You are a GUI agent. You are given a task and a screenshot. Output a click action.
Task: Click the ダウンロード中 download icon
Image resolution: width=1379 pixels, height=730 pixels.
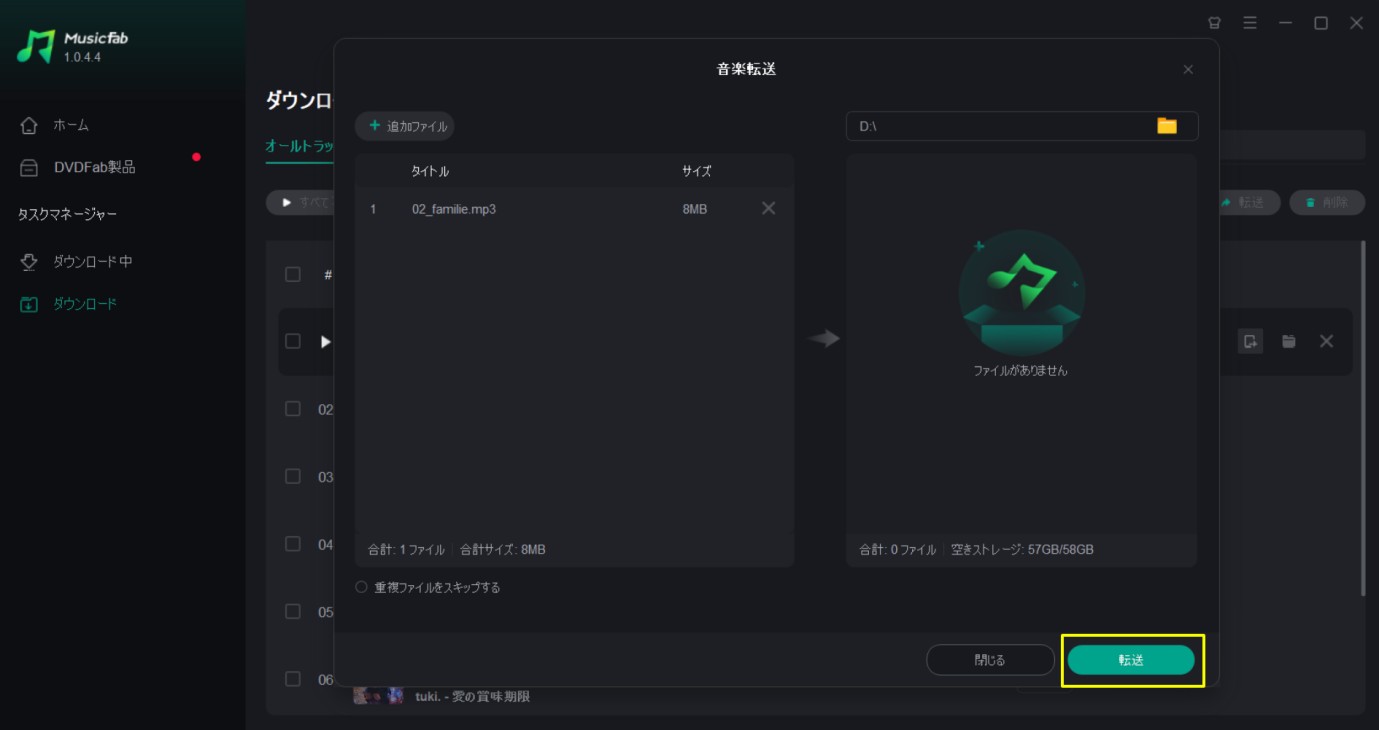[x=29, y=261]
